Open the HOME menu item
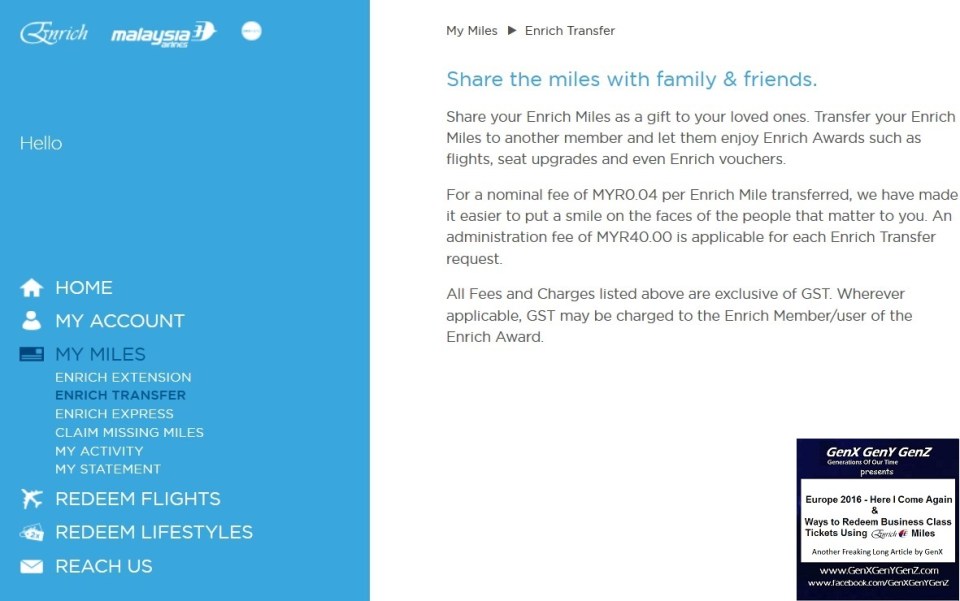The width and height of the screenshot is (960, 601). point(84,288)
